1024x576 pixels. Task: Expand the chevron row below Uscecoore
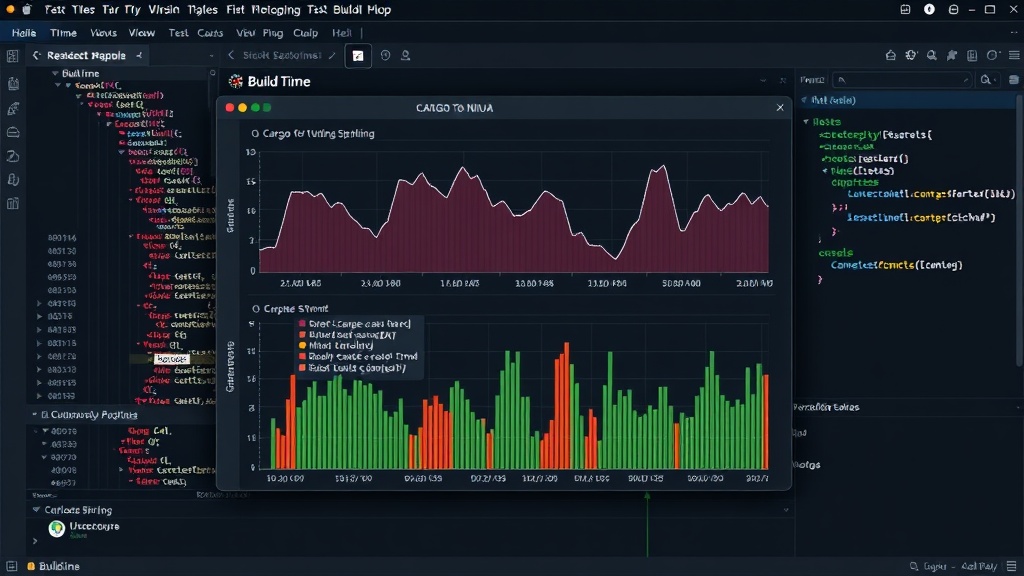tap(35, 541)
